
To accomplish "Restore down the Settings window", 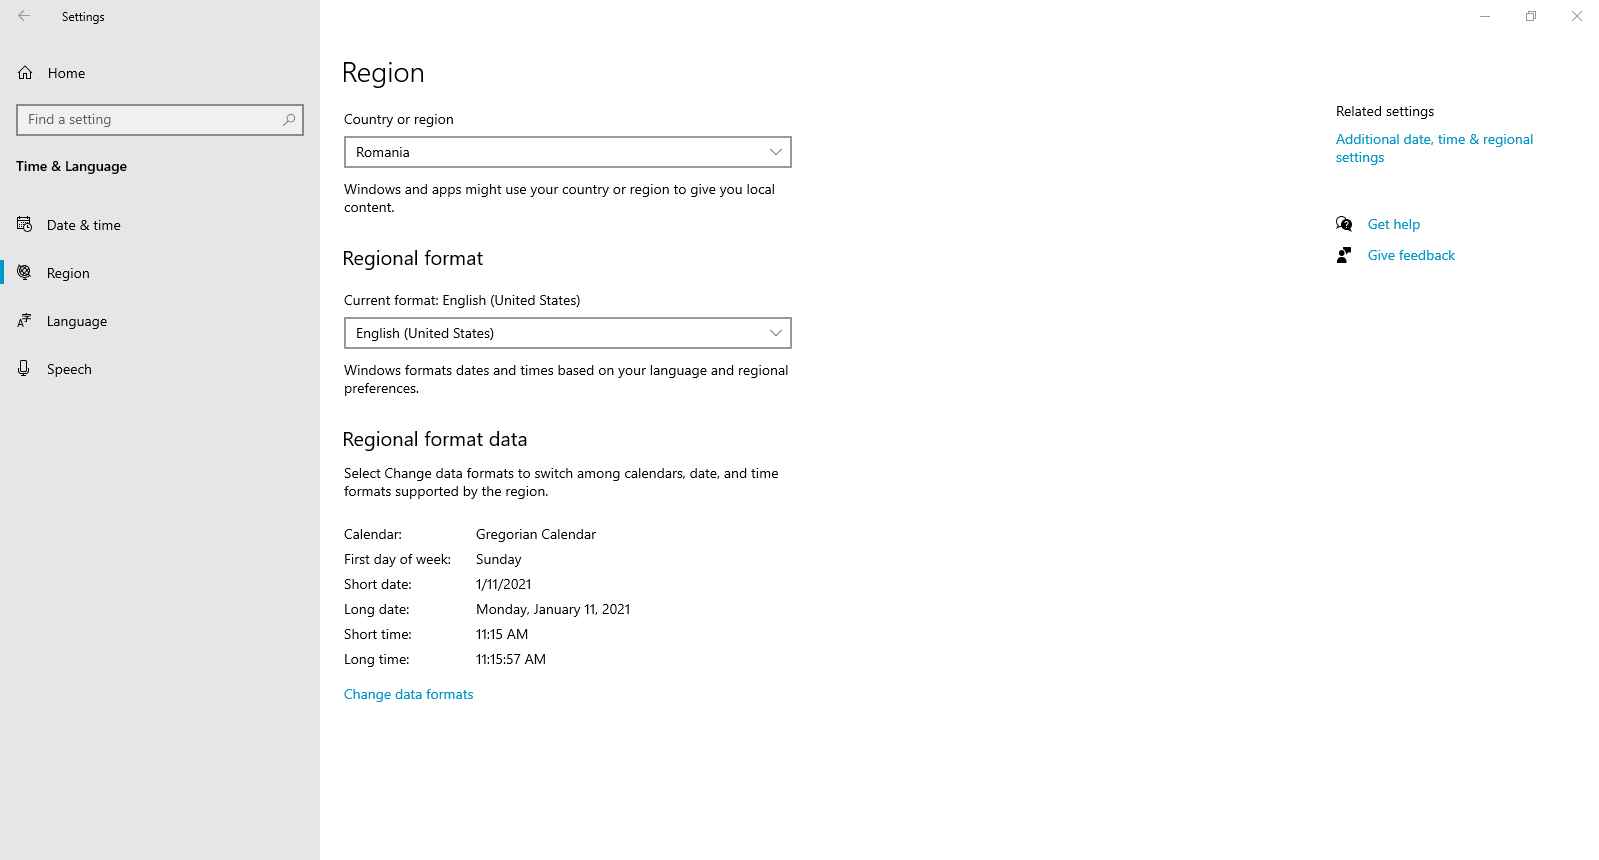I will pyautogui.click(x=1530, y=16).
